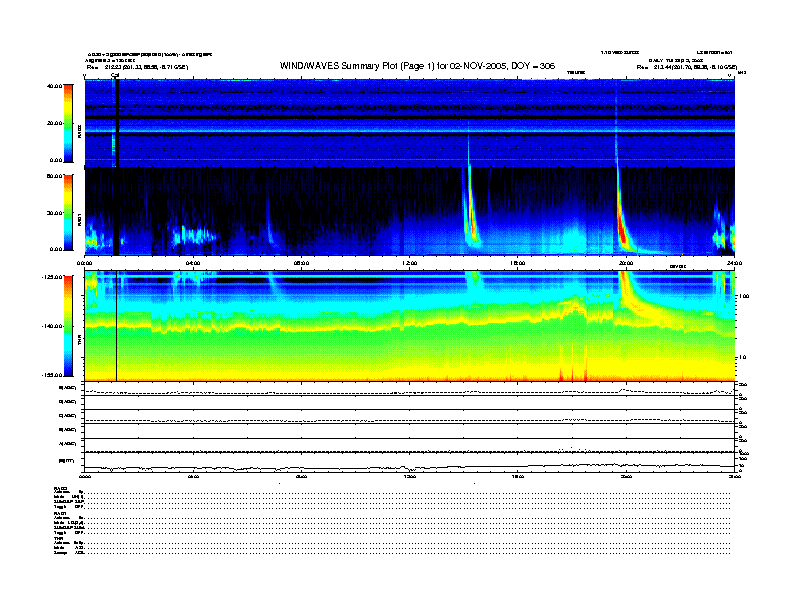Click the 24:00 tick label below RAD1 panel
Viewport: 792px width, 612px height.
(x=734, y=263)
